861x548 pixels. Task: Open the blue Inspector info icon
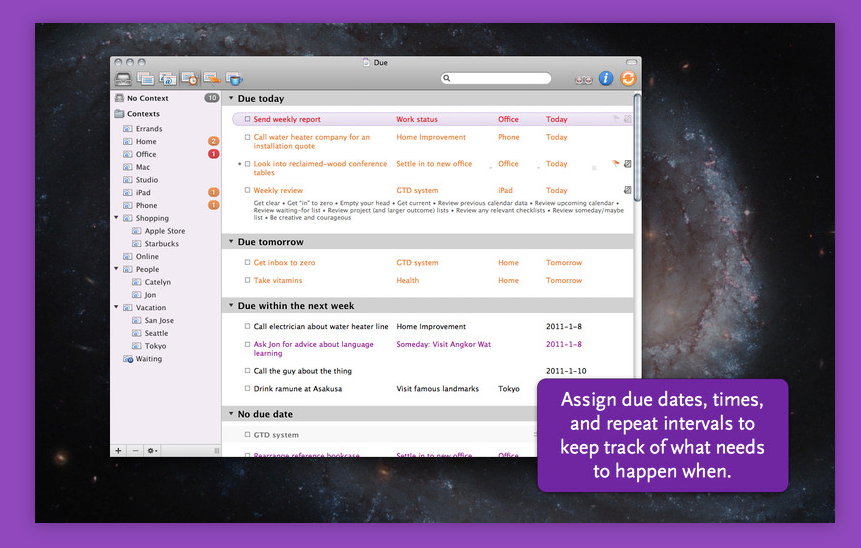point(606,78)
